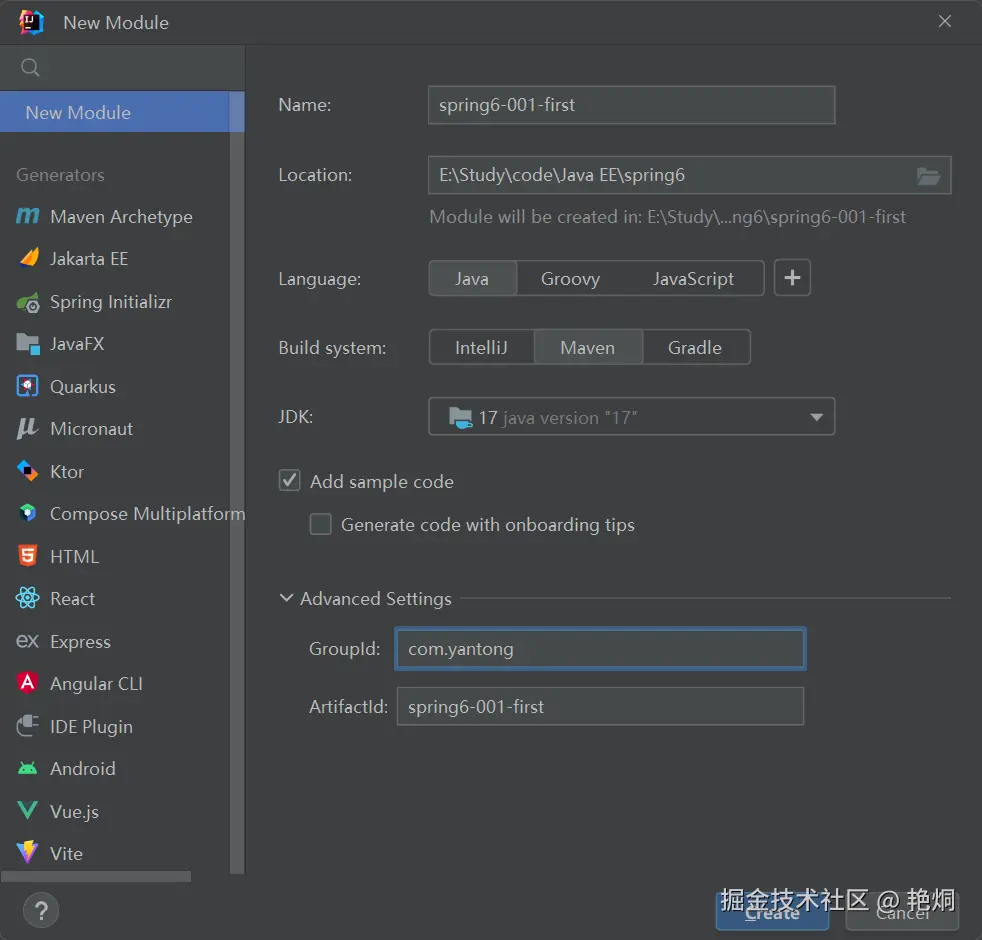This screenshot has width=982, height=940.
Task: Click the HTML5 icon
Action: tap(28, 555)
